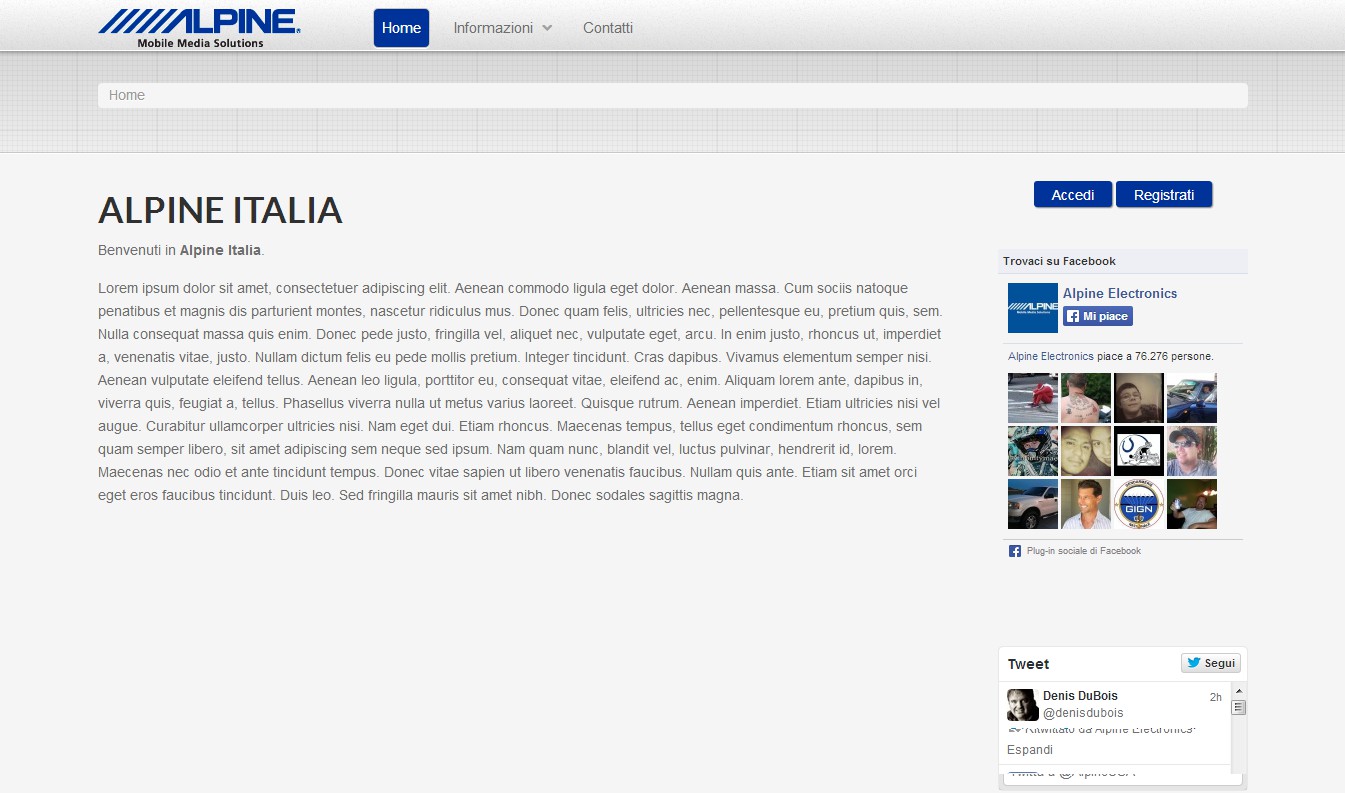Image resolution: width=1345 pixels, height=793 pixels.
Task: Follow on Twitter with Segui button
Action: click(x=1211, y=663)
